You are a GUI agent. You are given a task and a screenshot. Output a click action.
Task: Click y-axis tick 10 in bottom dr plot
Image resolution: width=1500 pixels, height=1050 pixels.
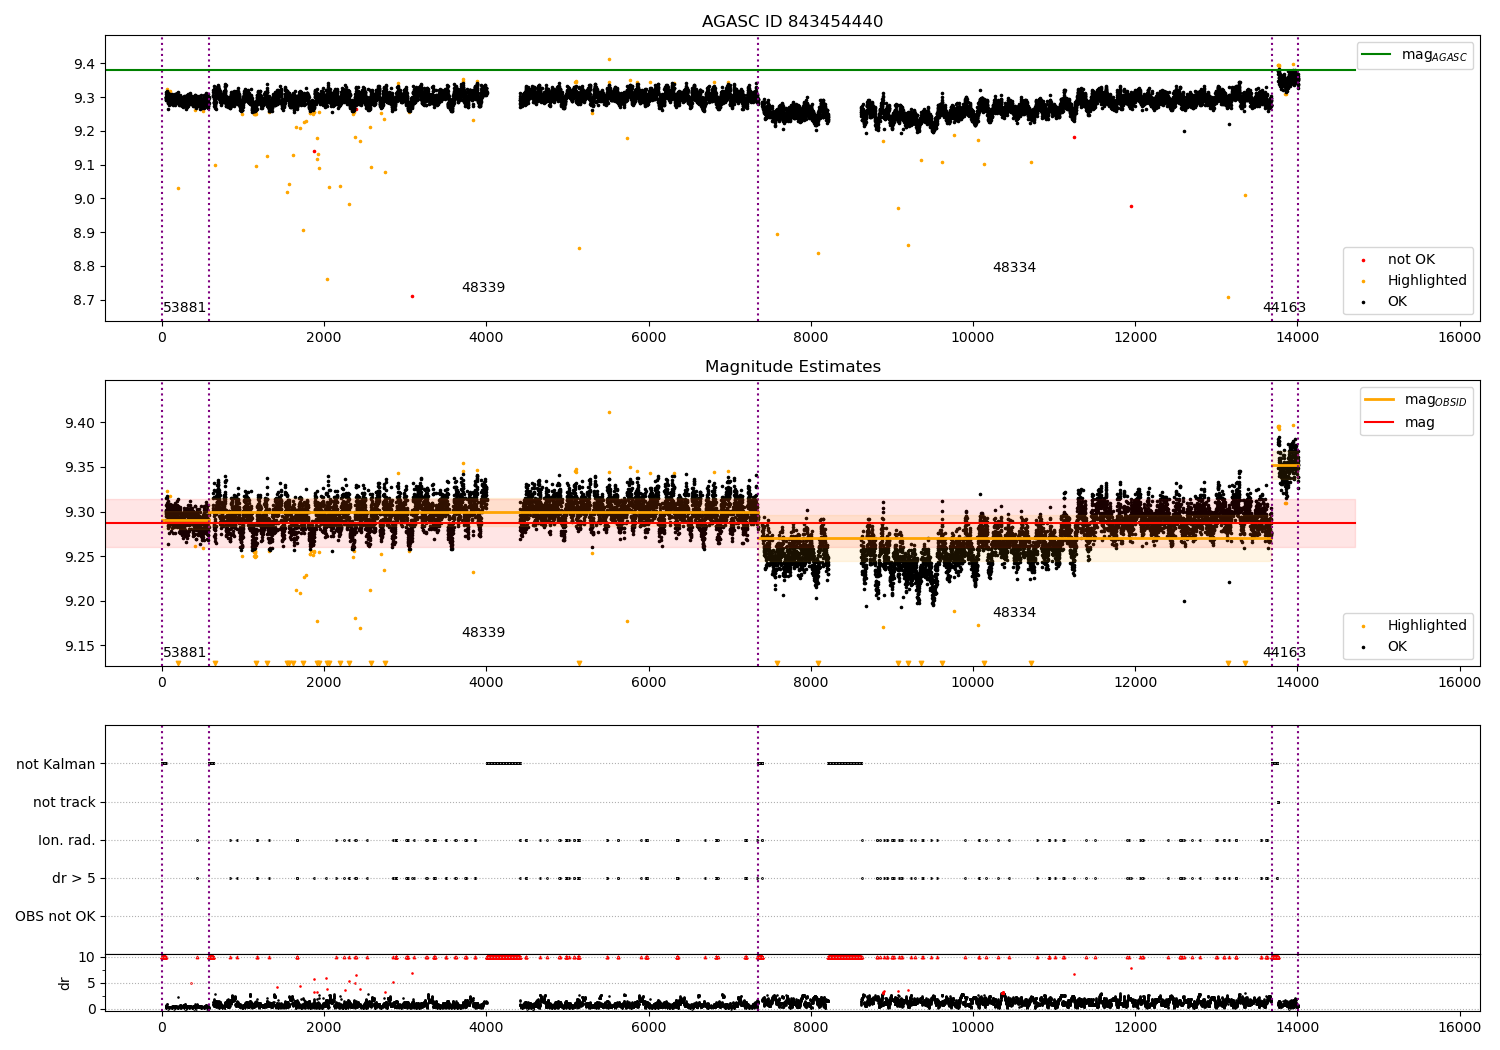[87, 958]
